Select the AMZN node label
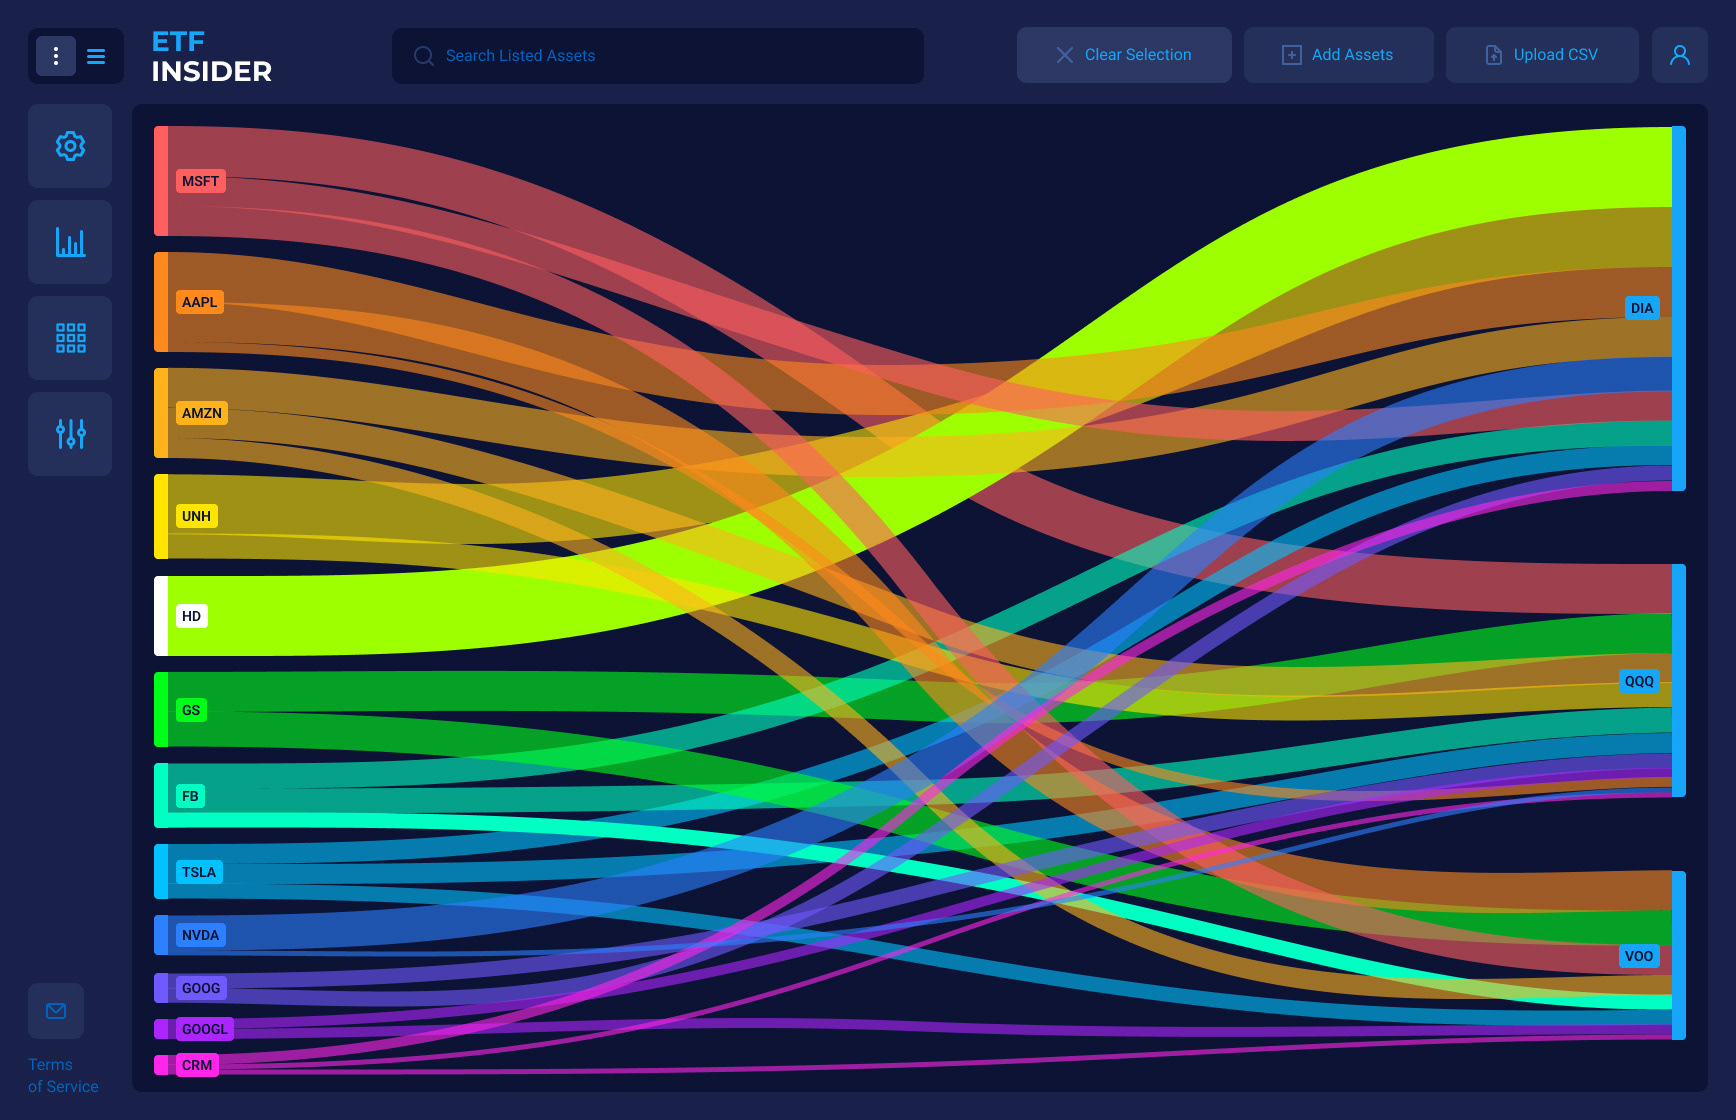Screen dimensions: 1736x1120 point(202,413)
